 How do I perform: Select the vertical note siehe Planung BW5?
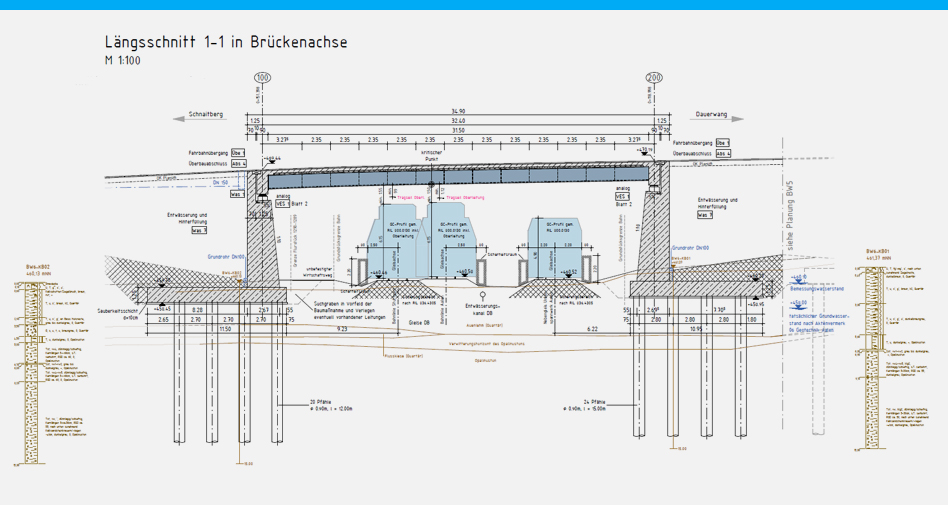(x=790, y=215)
